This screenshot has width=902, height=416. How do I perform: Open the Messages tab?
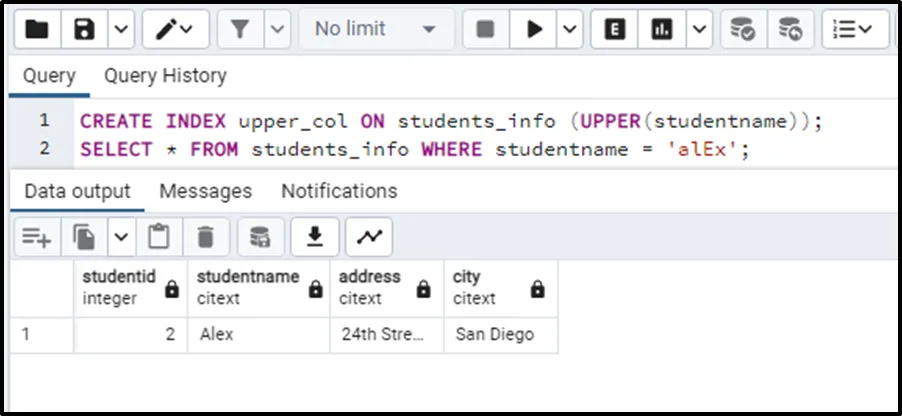(x=205, y=191)
